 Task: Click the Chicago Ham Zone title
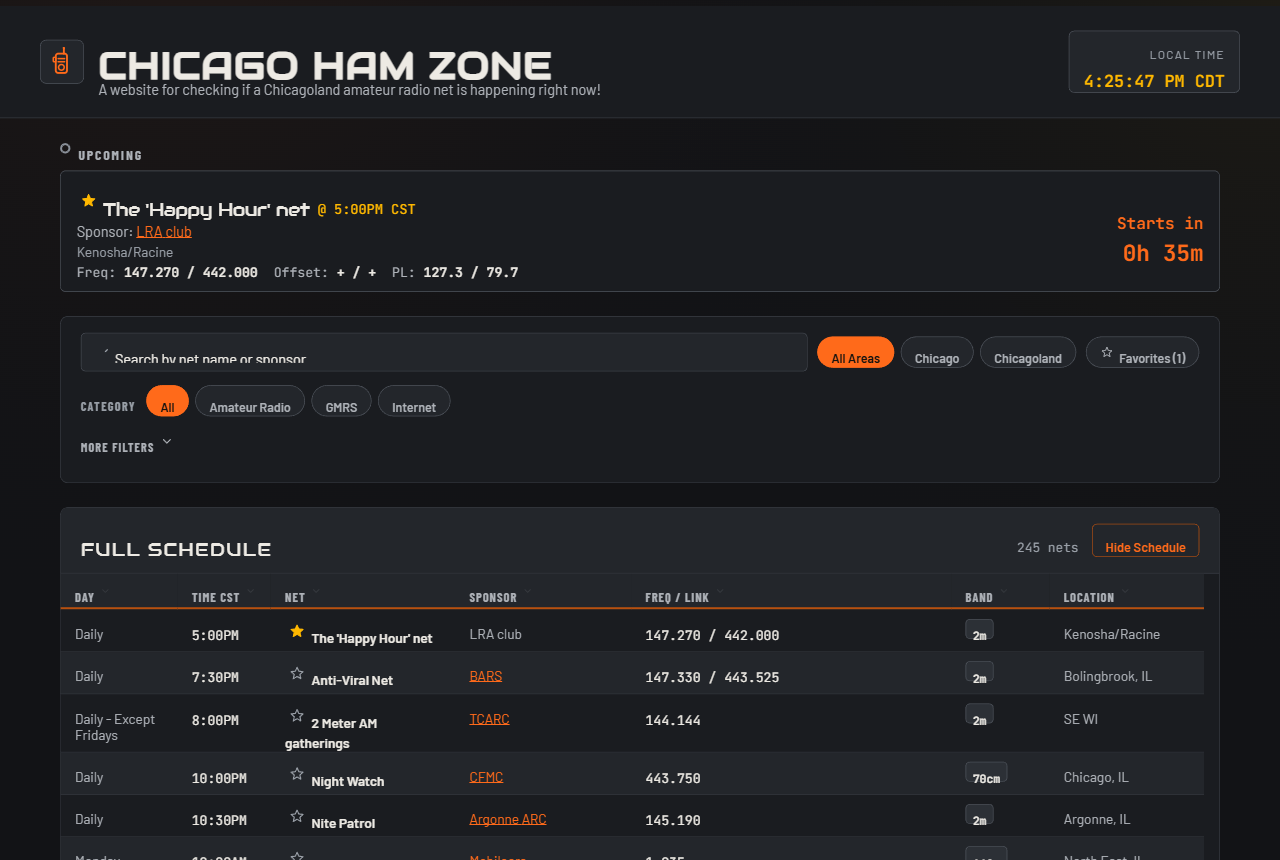pos(325,66)
